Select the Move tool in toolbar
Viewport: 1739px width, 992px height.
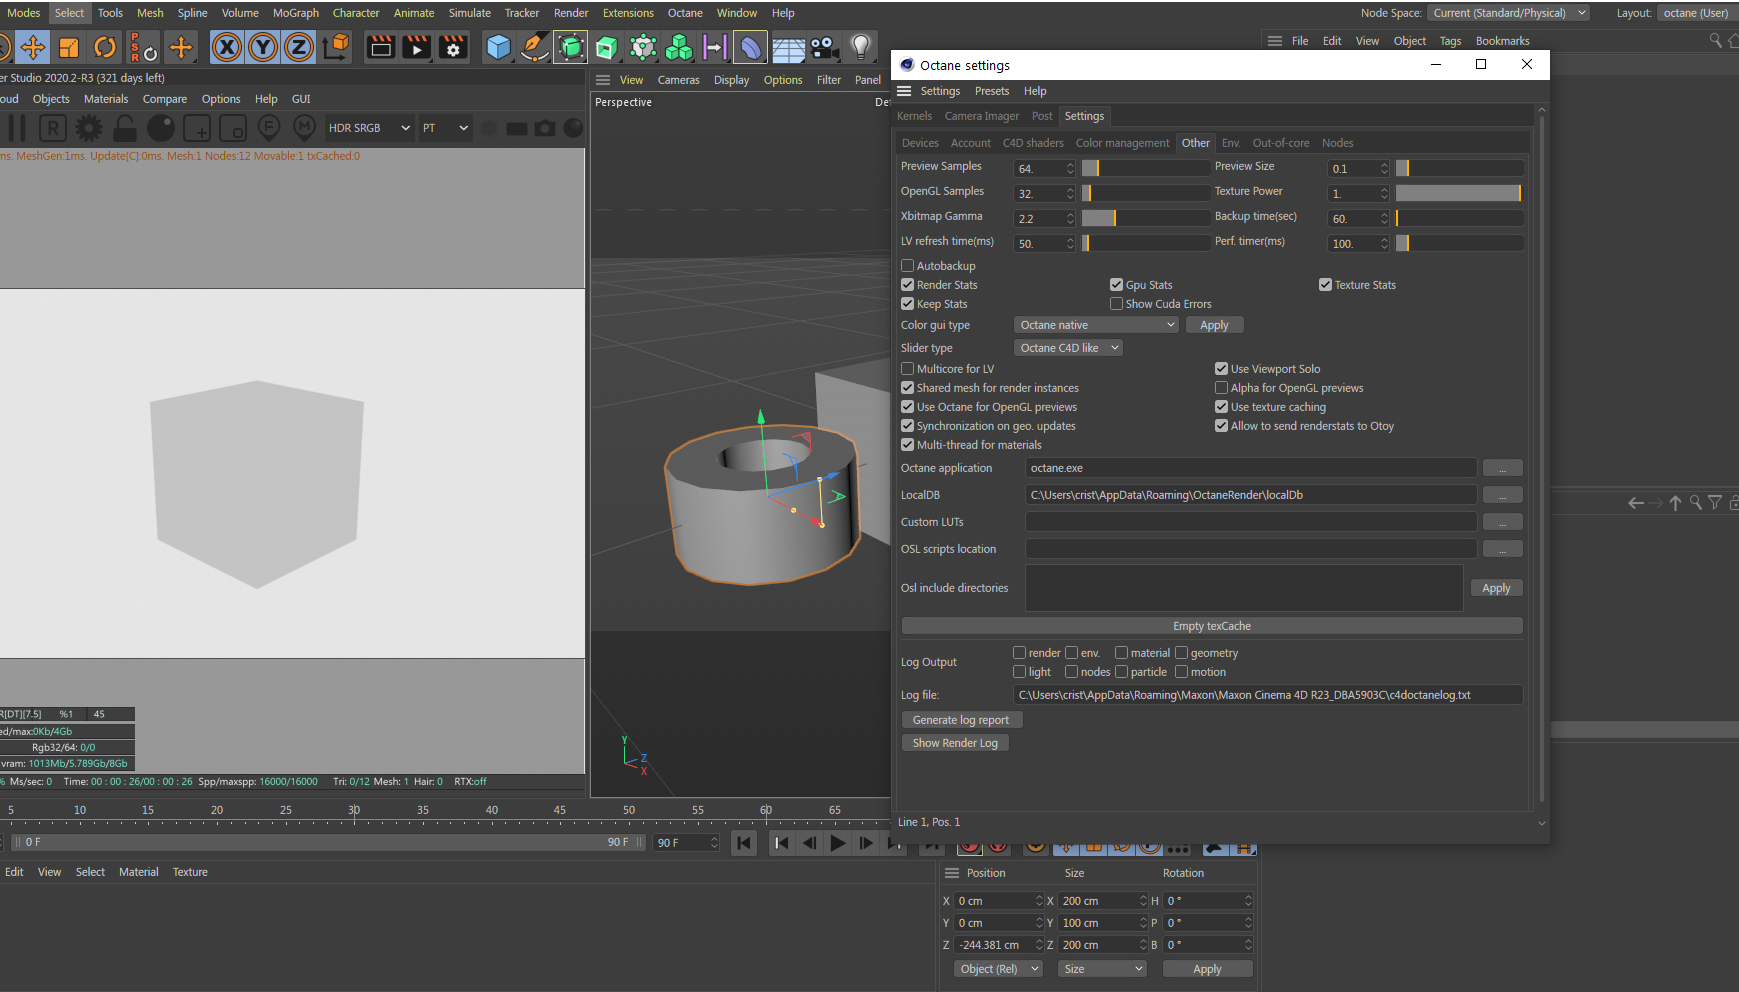point(33,47)
